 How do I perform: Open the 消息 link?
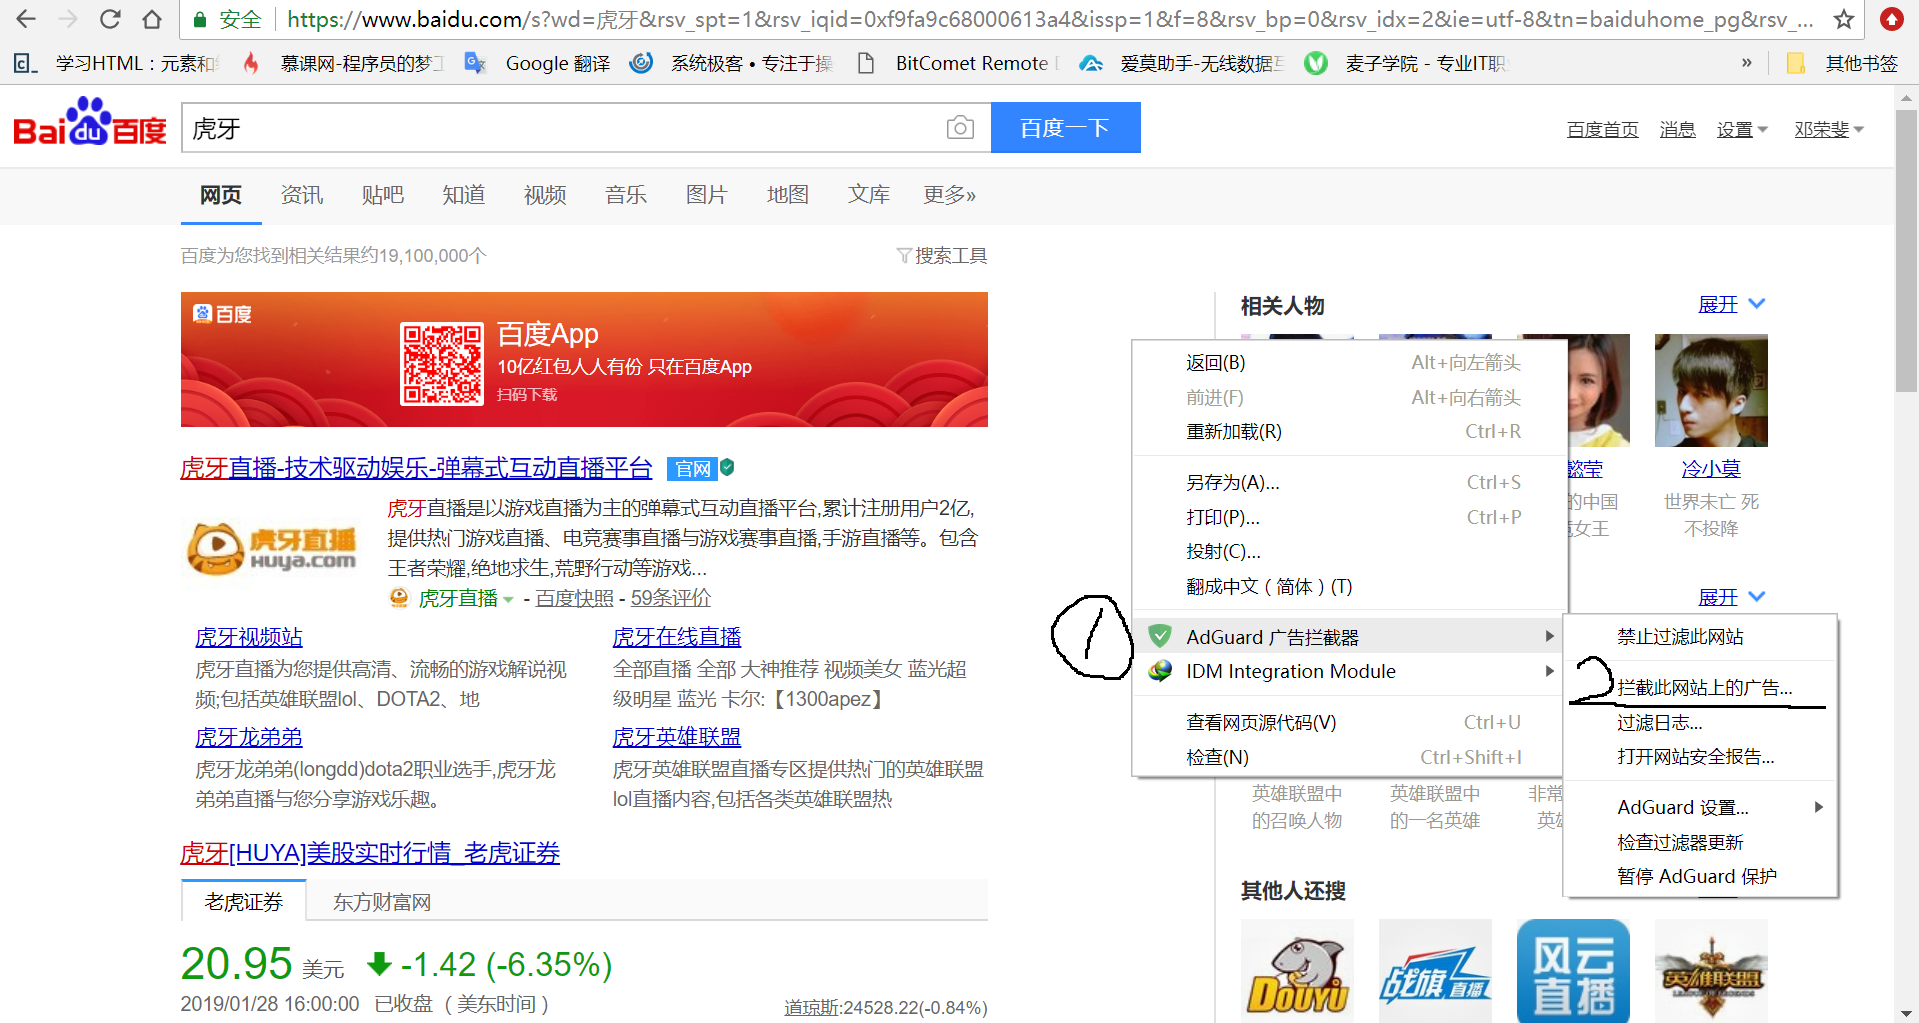coord(1677,130)
